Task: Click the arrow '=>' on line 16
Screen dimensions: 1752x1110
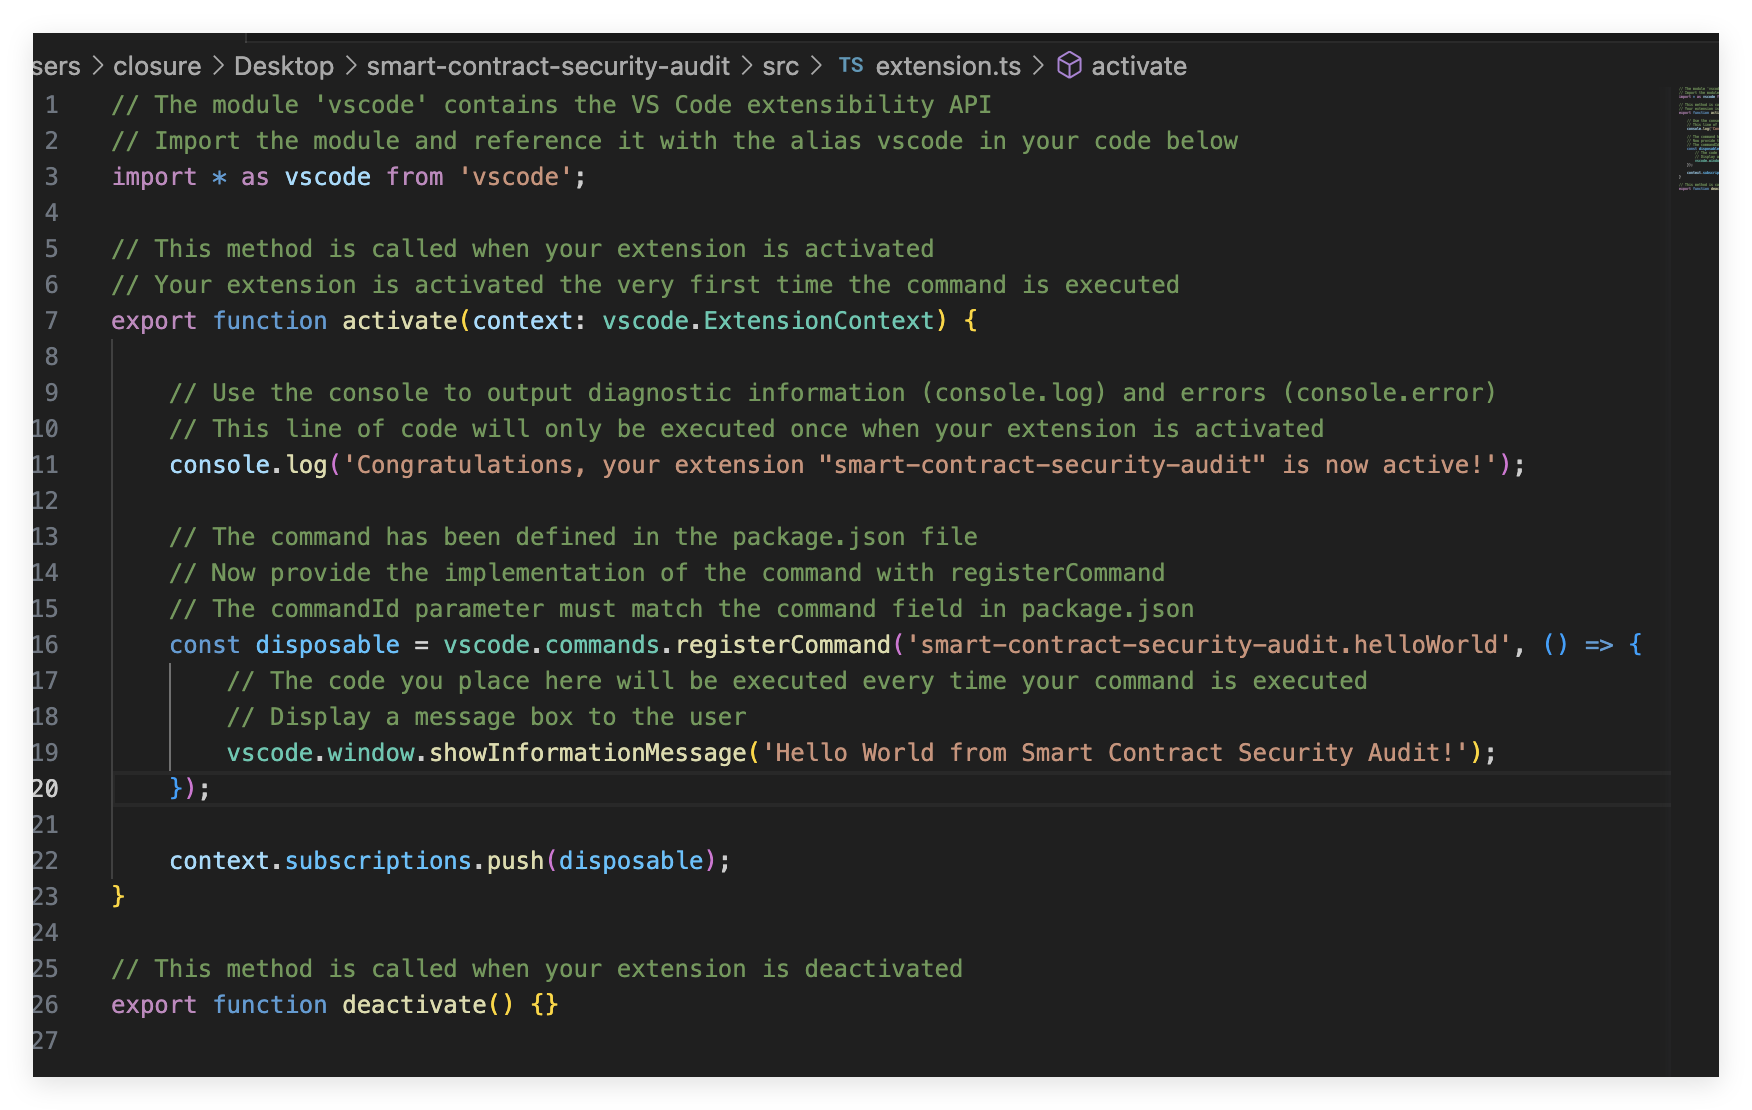Action: (1599, 645)
